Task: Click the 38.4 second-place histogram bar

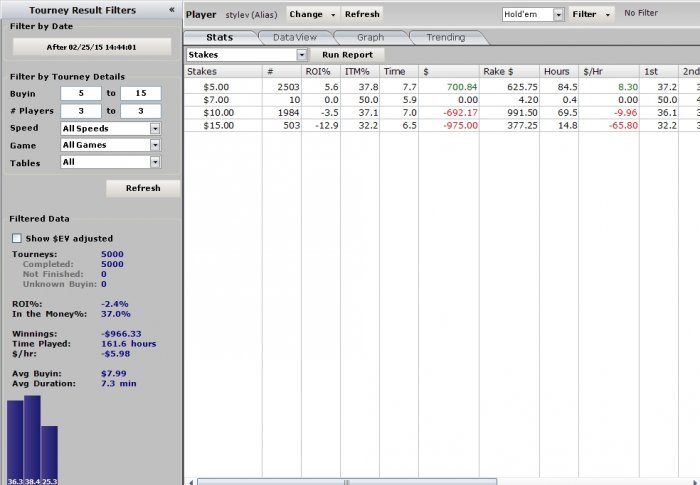Action: pyautogui.click(x=32, y=439)
